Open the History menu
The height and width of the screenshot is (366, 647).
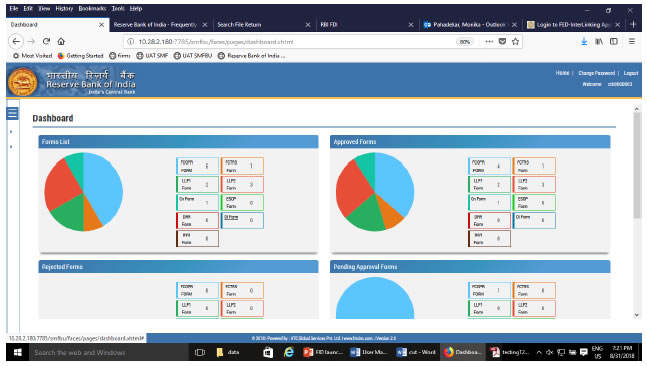[x=64, y=8]
